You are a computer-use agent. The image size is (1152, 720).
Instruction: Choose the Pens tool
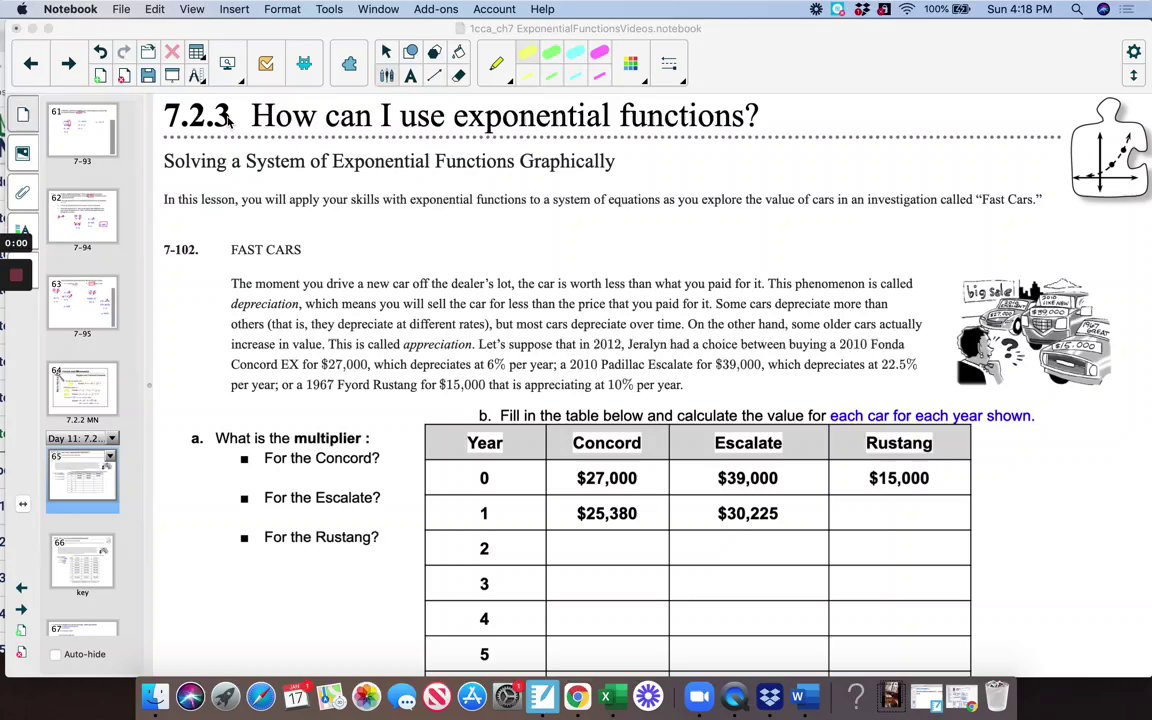(x=386, y=75)
